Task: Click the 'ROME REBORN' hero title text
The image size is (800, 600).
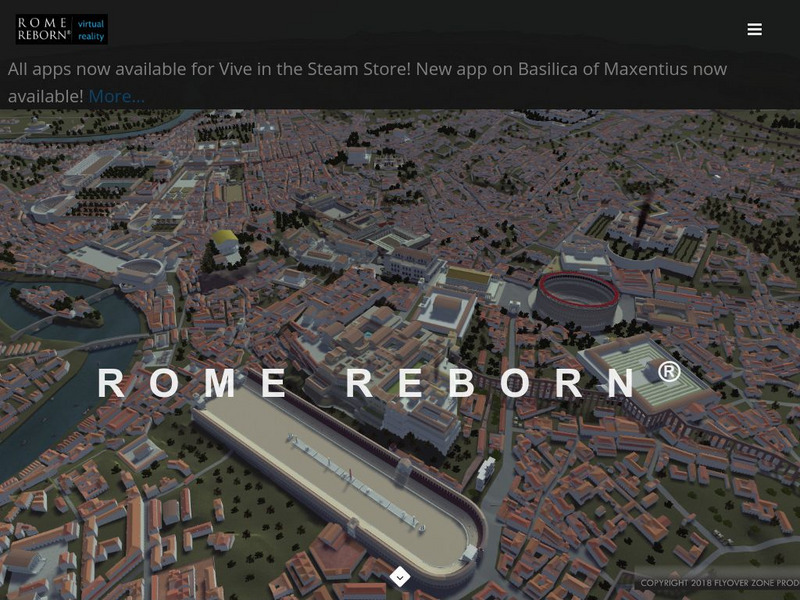Action: tap(390, 381)
